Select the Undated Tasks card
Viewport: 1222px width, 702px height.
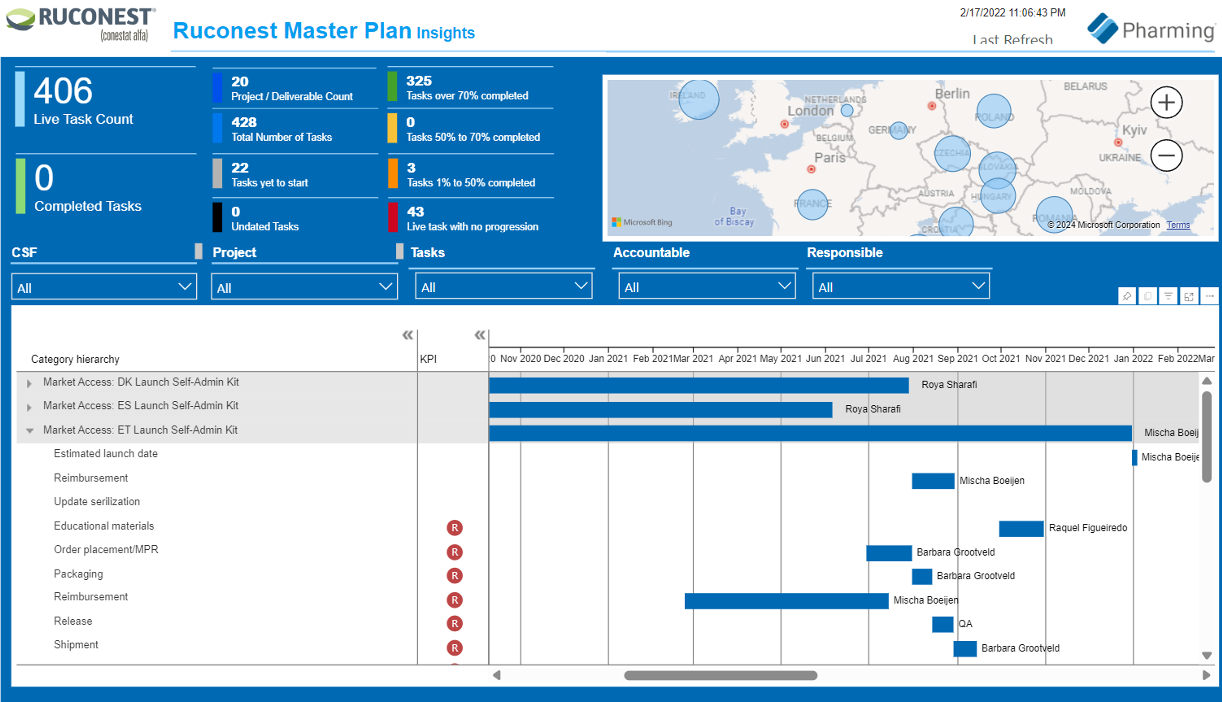point(295,218)
